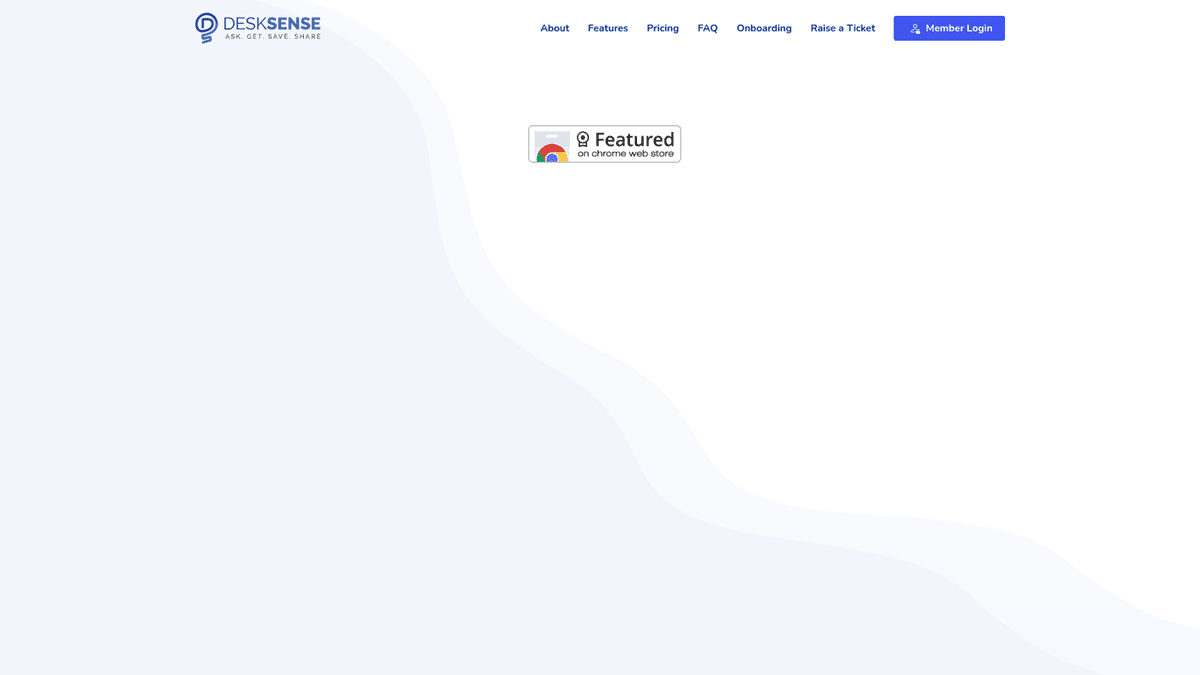Click the DeskSense logo
The height and width of the screenshot is (675, 1200).
258,28
